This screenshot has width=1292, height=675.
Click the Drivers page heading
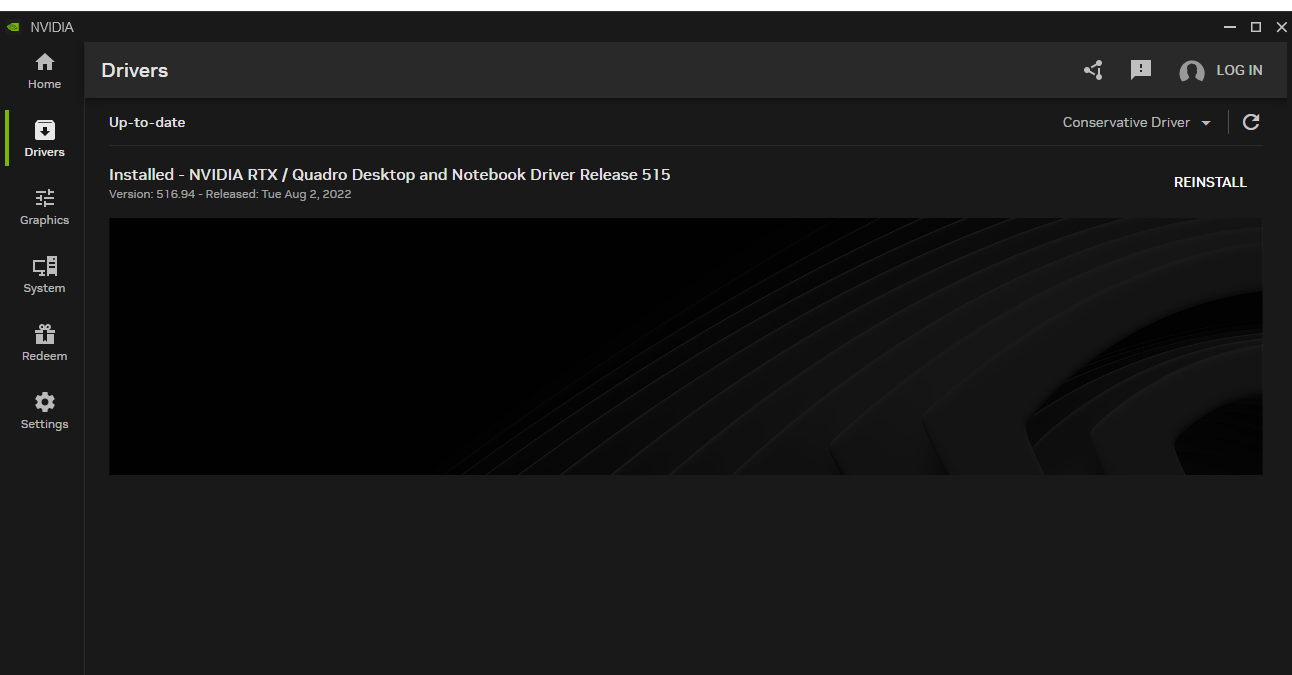[x=135, y=70]
